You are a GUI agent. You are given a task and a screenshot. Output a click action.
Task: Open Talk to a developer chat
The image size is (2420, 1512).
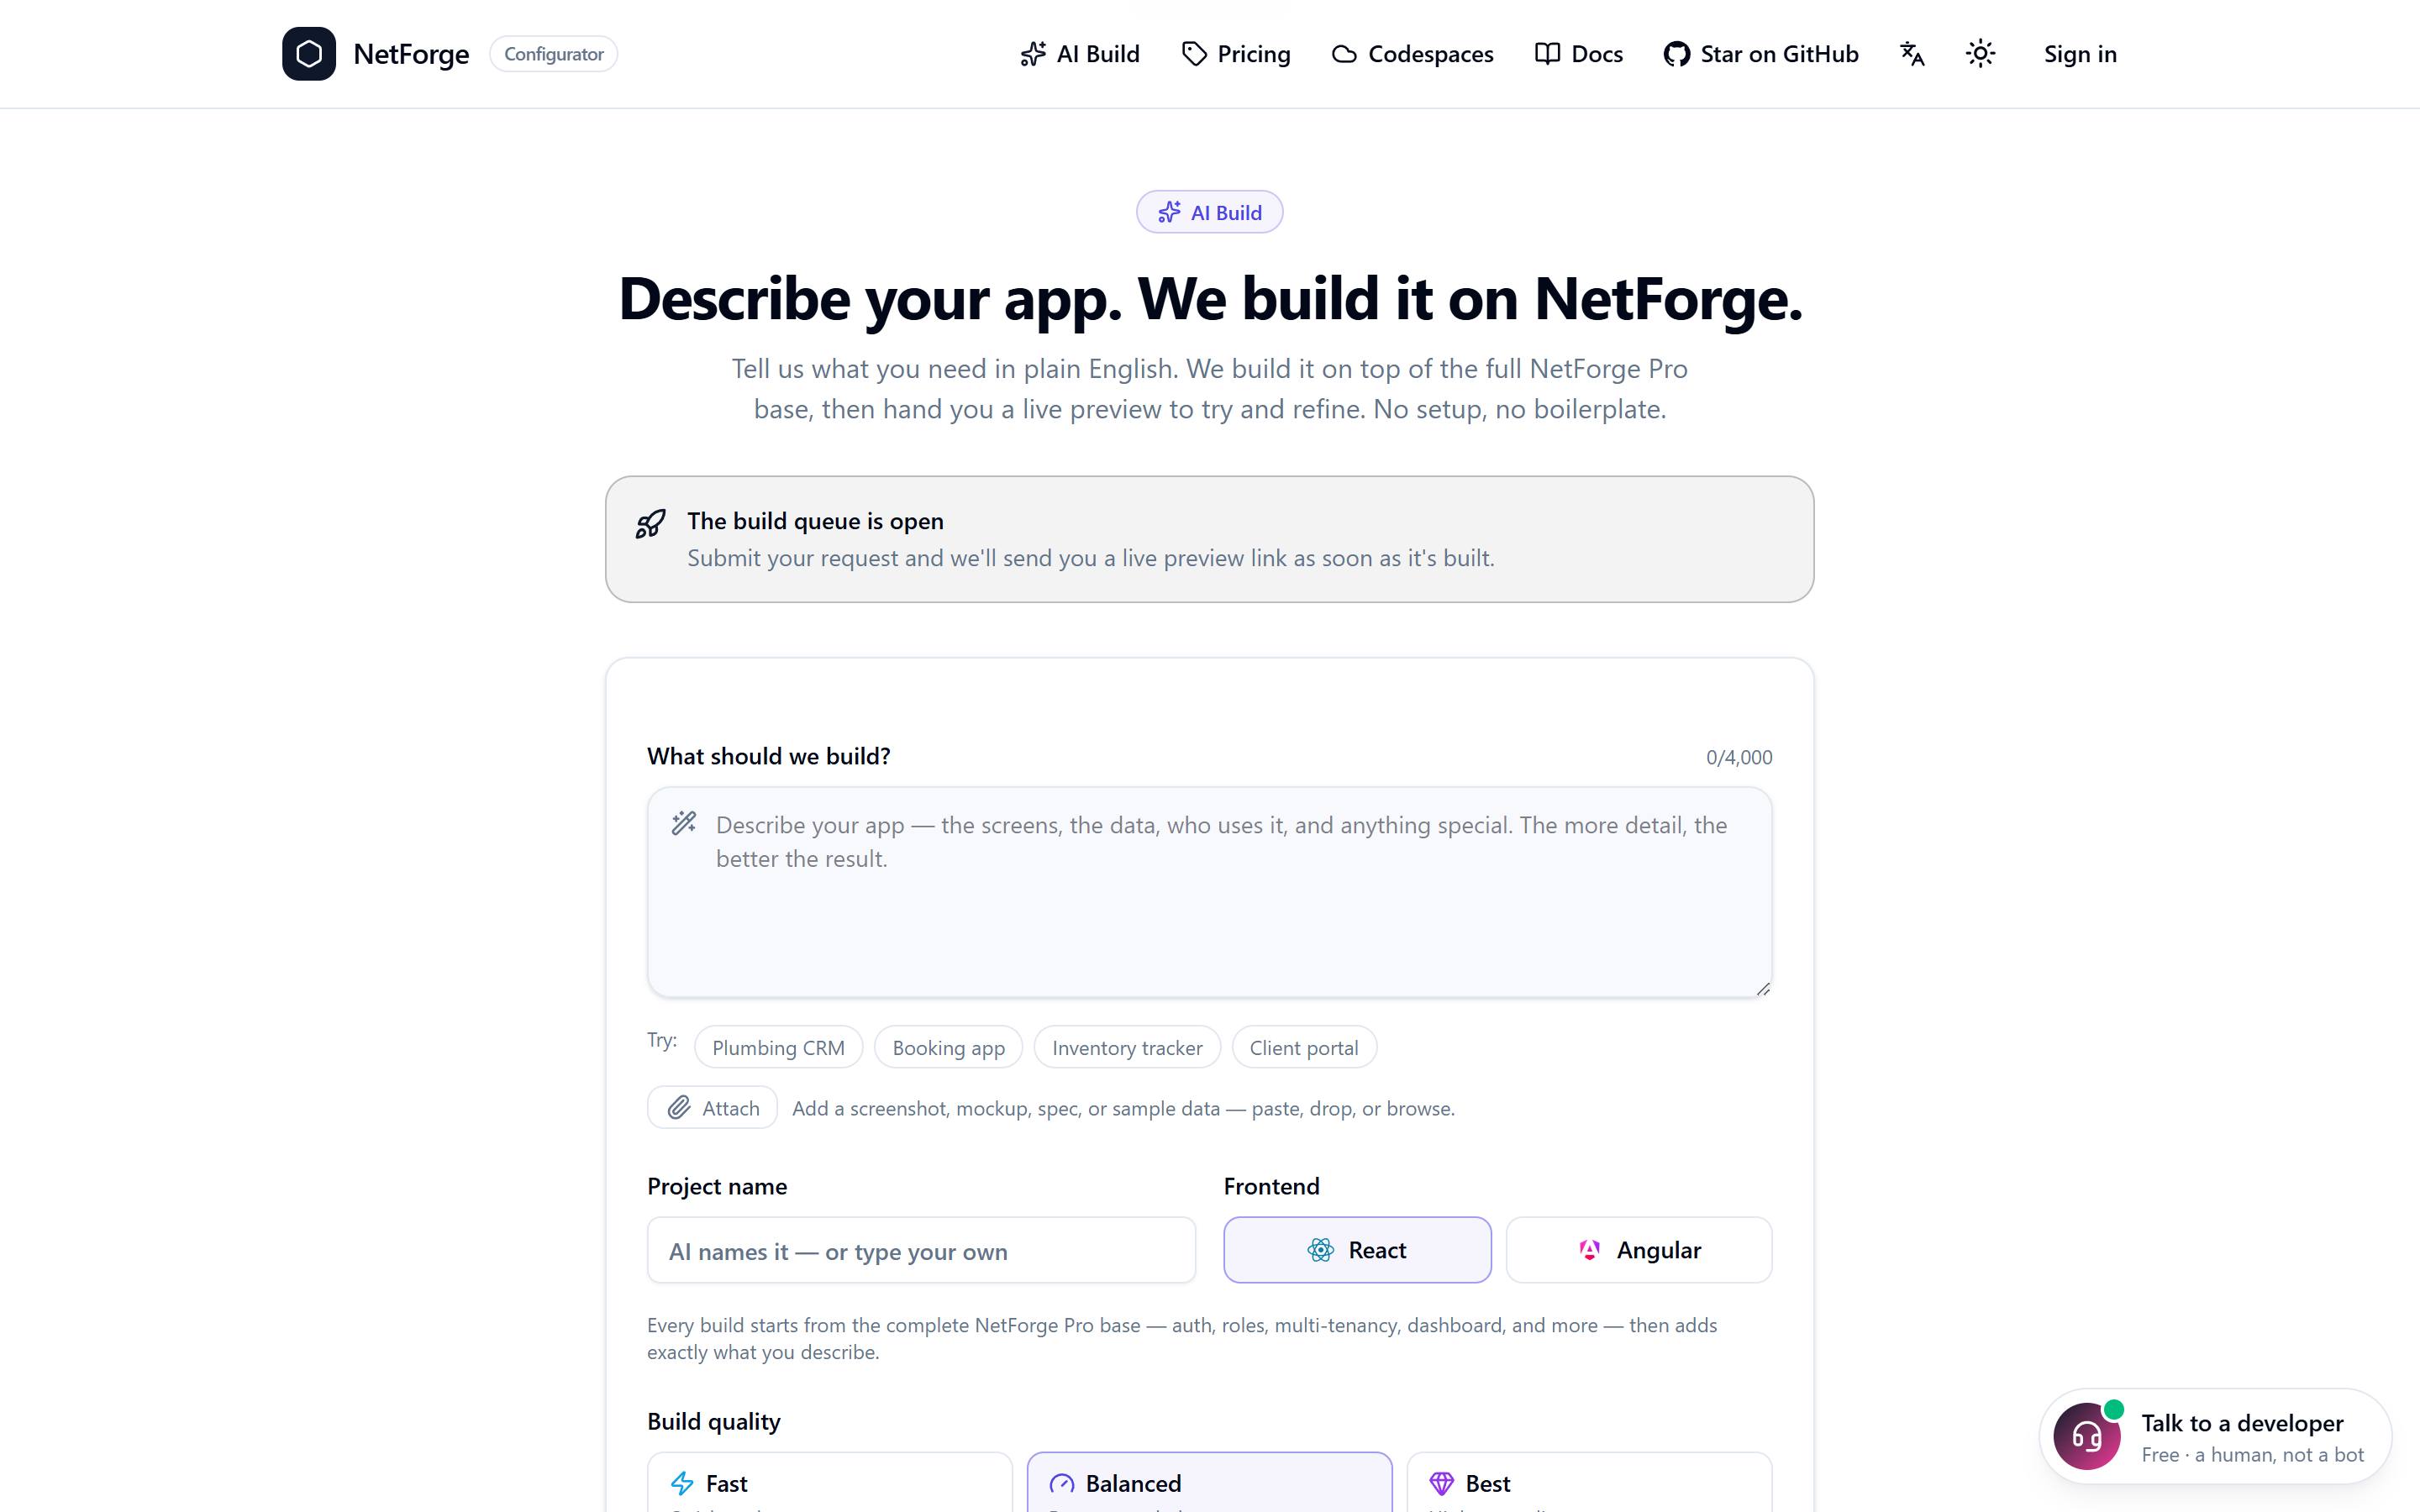(x=2215, y=1436)
